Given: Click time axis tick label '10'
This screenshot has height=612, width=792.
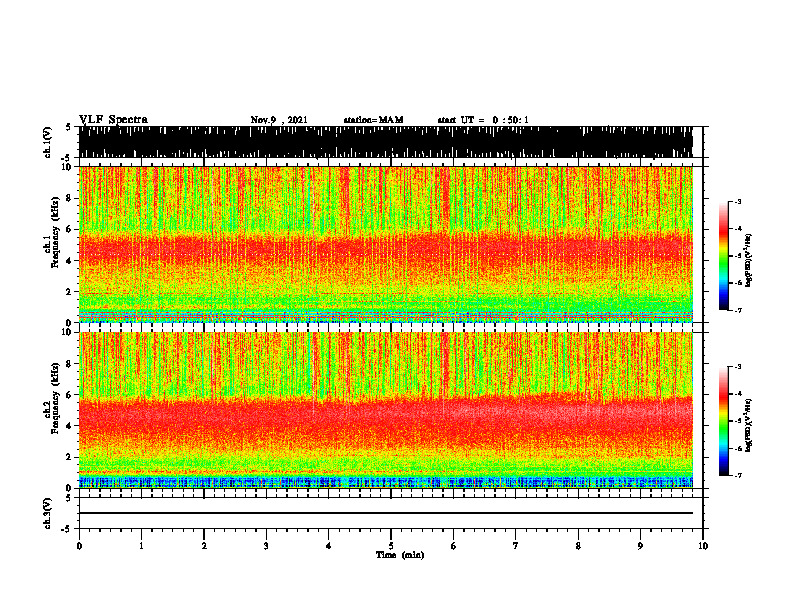Looking at the screenshot, I should pyautogui.click(x=703, y=546).
